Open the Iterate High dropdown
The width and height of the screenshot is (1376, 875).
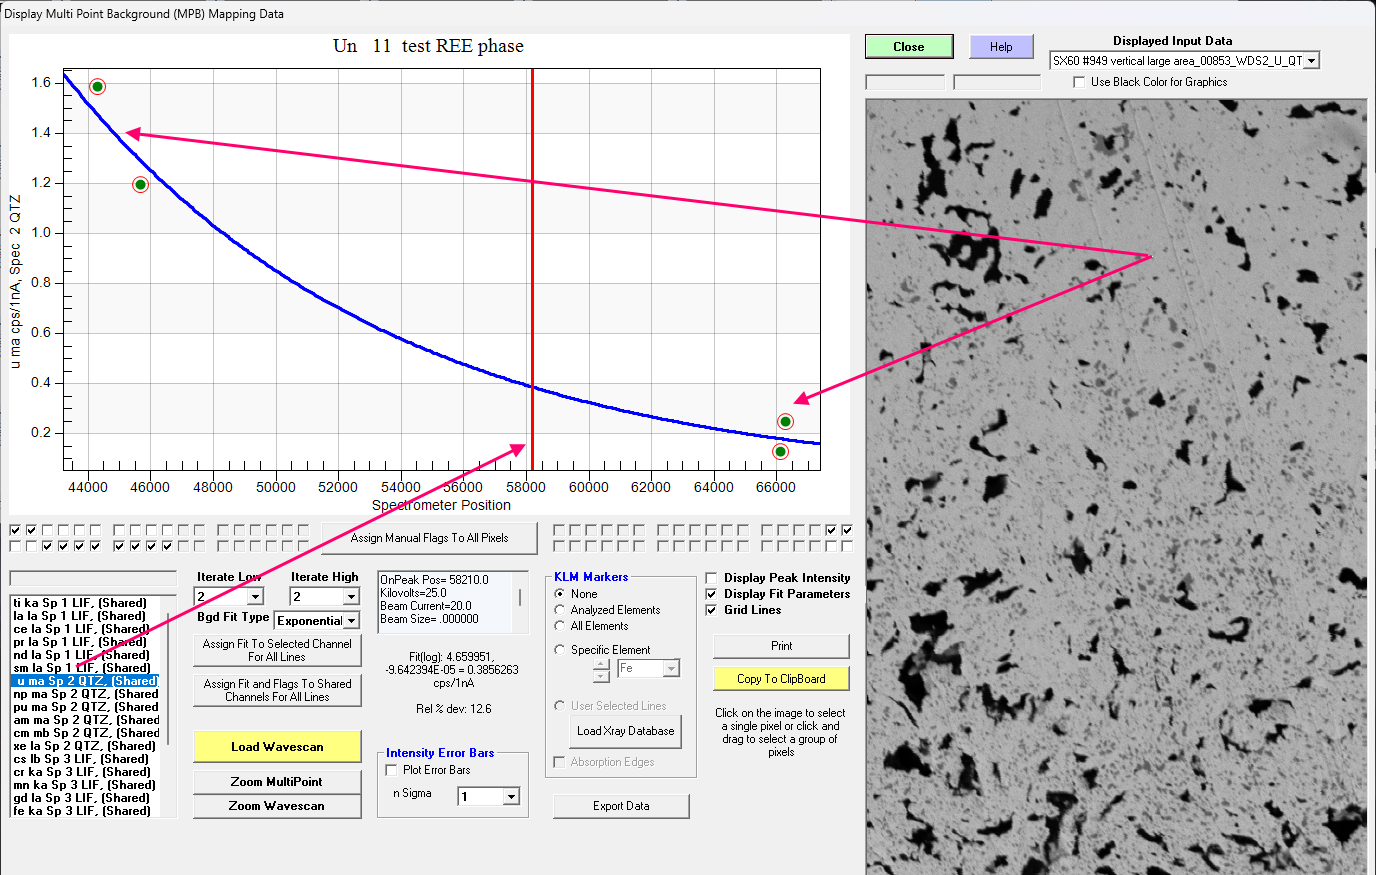tap(350, 597)
